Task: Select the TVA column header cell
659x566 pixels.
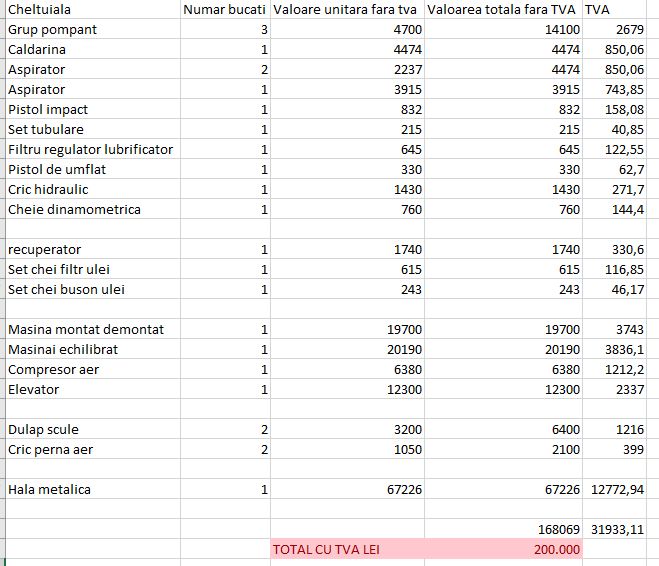Action: click(x=614, y=9)
